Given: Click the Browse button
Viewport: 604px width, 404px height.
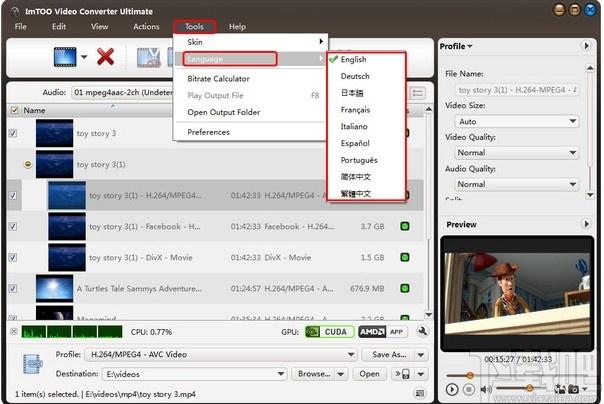Looking at the screenshot, I should (x=314, y=374).
